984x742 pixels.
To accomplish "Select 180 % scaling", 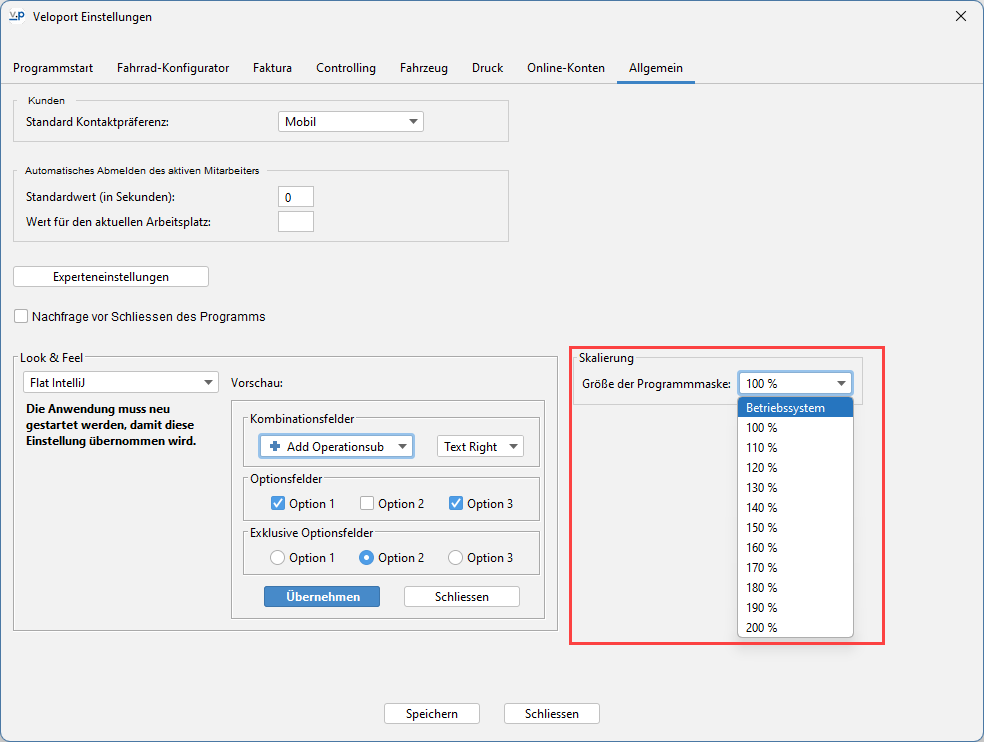I will 795,588.
